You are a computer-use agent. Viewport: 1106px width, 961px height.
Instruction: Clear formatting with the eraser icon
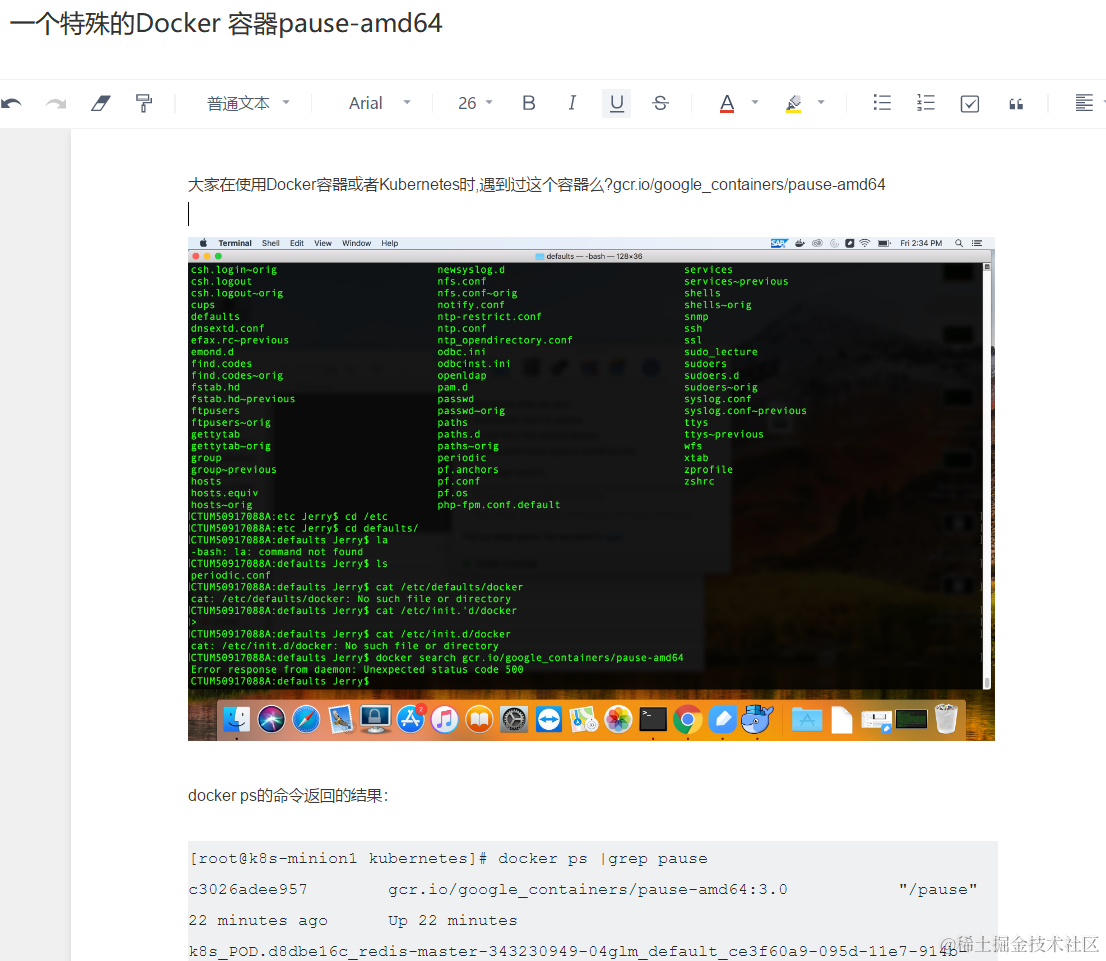101,104
